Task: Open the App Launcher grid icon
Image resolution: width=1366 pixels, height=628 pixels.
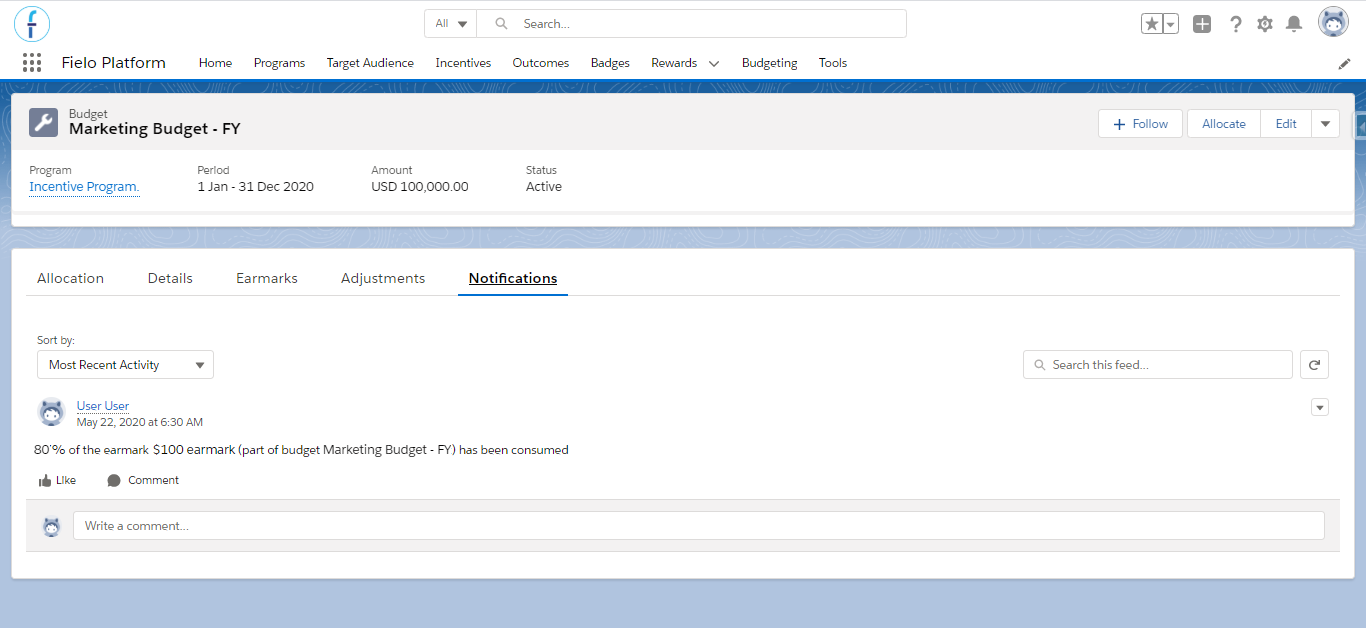Action: [32, 63]
